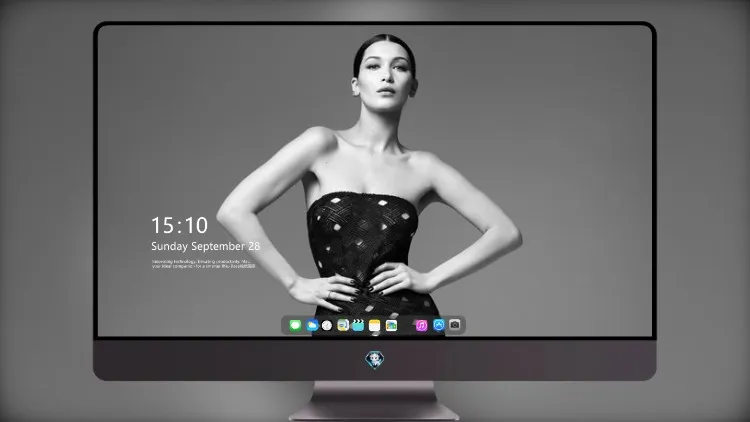Click the monitor stand below the screen
750x422 pixels.
[375, 400]
